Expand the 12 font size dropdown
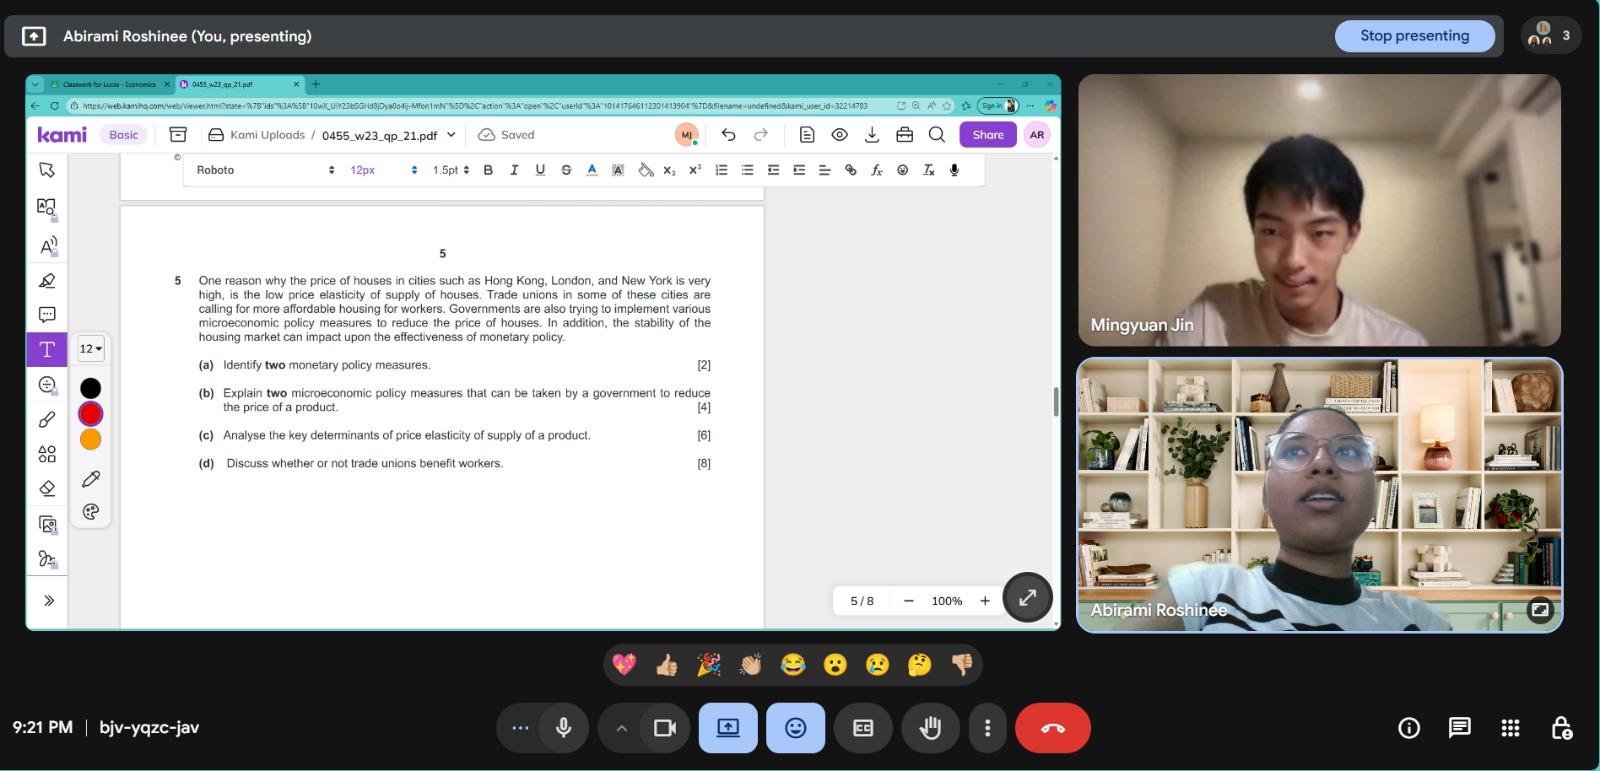 [x=91, y=349]
